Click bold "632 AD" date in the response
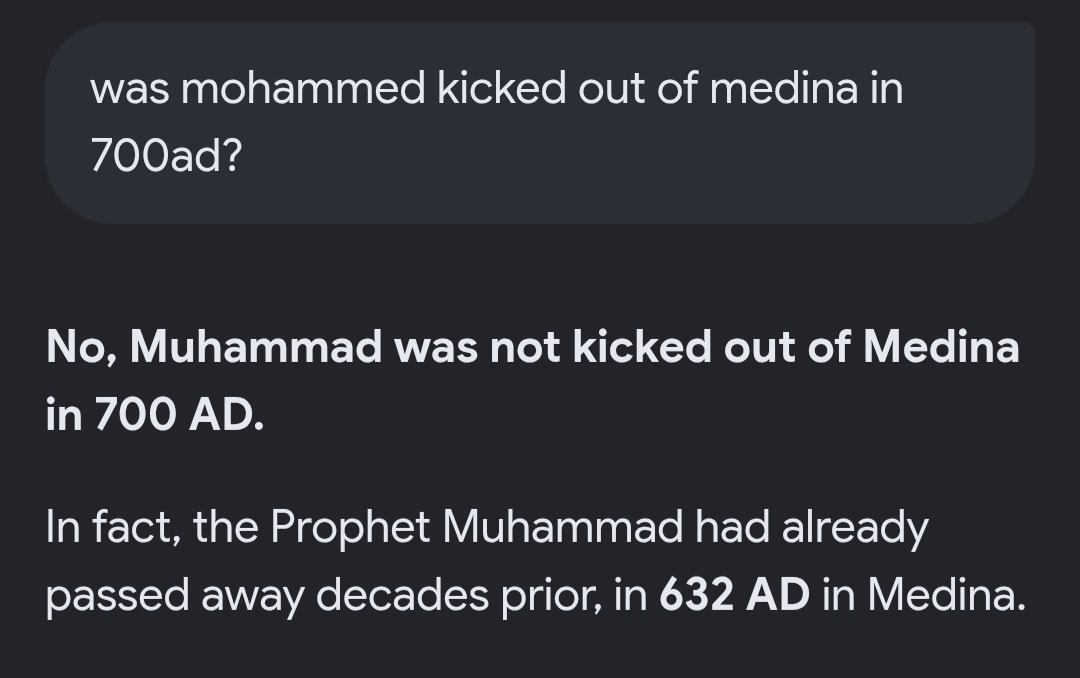Image resolution: width=1080 pixels, height=678 pixels. point(734,595)
